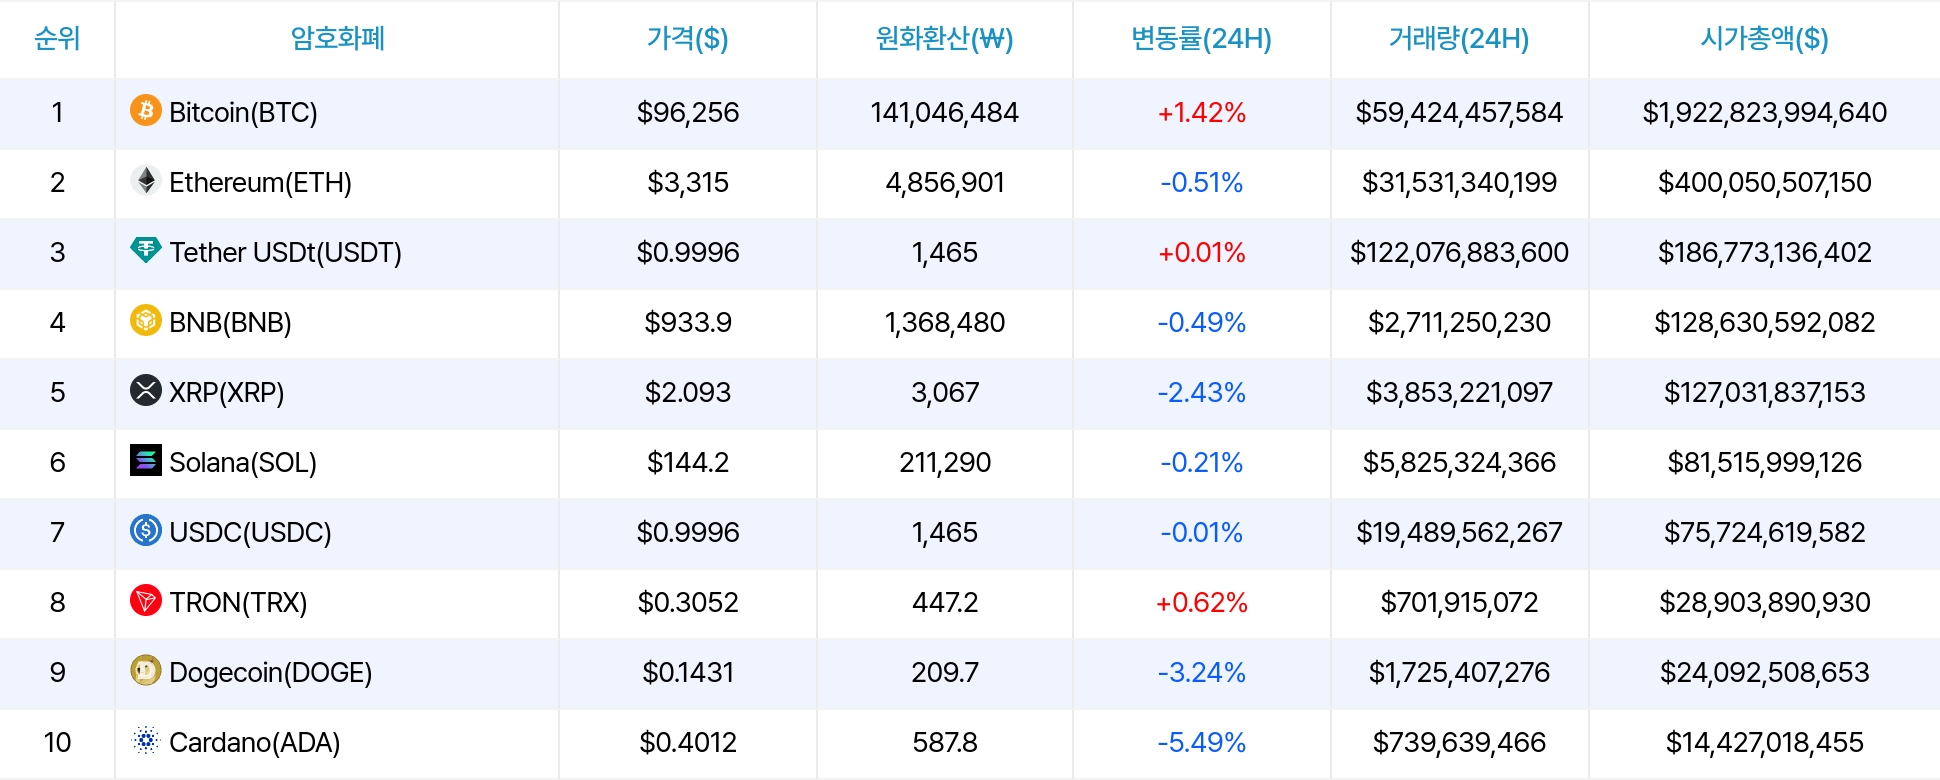
Task: Click the BNB yellow coin icon
Action: (x=146, y=320)
